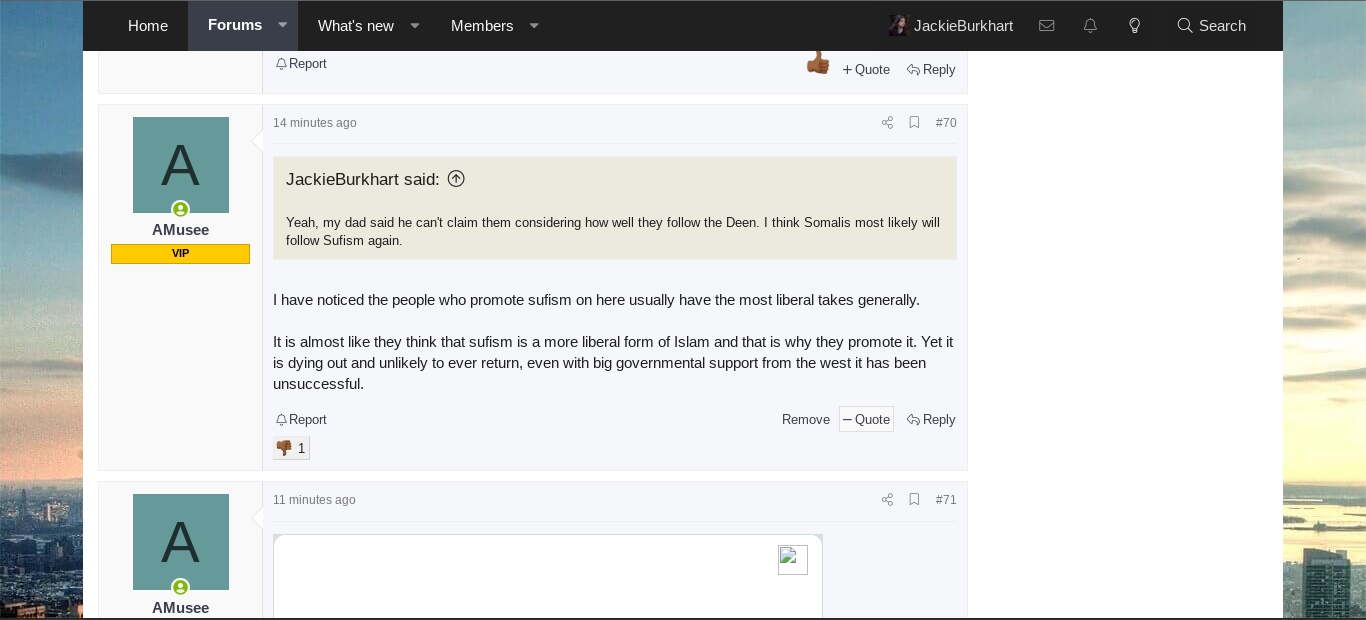Open AMusee username on post #71

(x=181, y=608)
